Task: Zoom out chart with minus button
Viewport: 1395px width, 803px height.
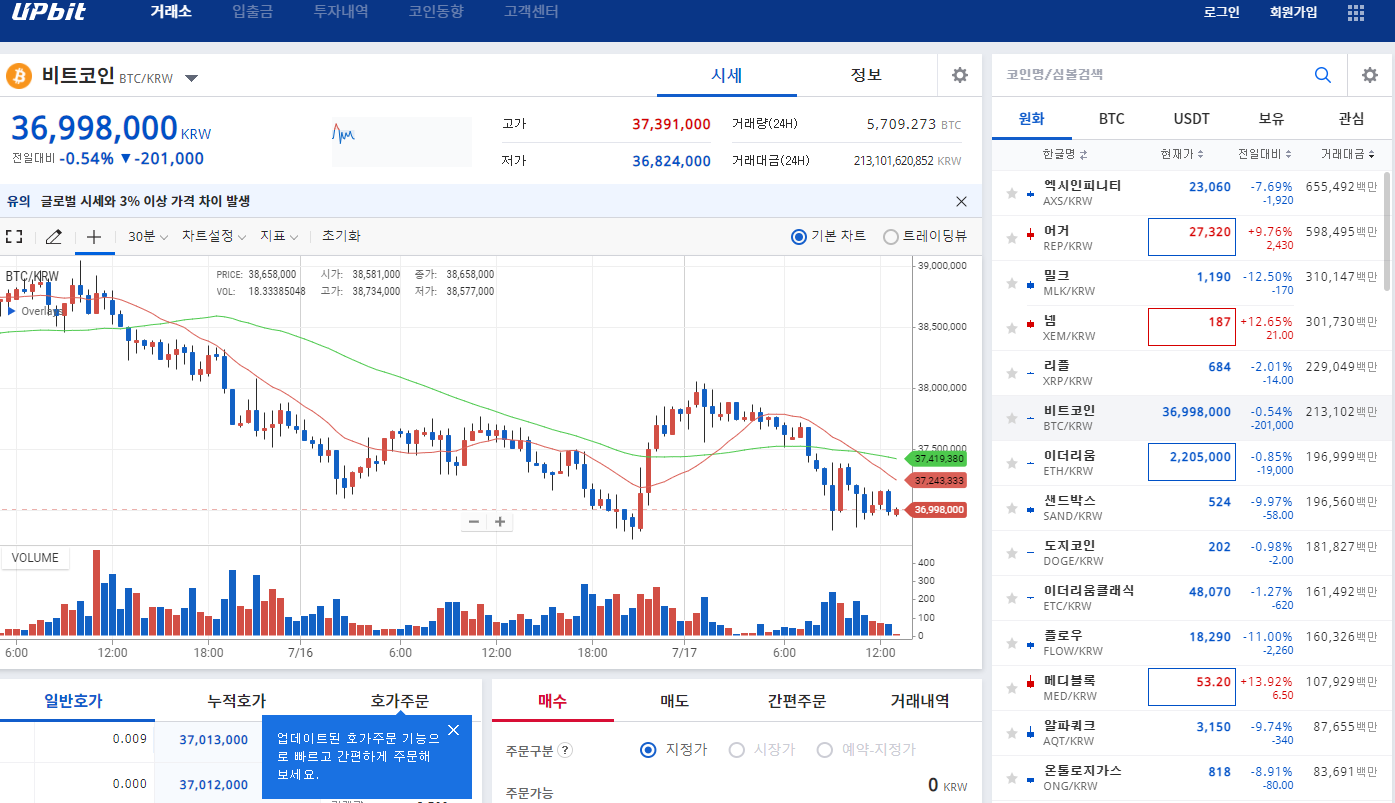Action: 474,521
